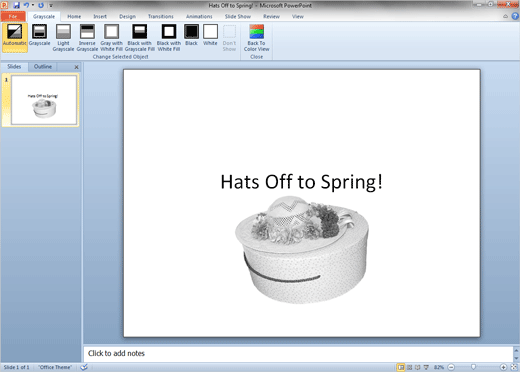Fit slide to current window

coord(514,367)
